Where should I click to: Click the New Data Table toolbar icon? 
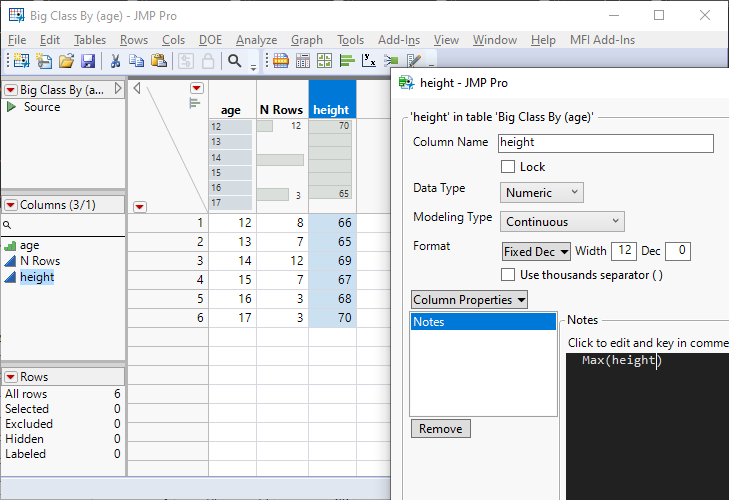tap(21, 60)
